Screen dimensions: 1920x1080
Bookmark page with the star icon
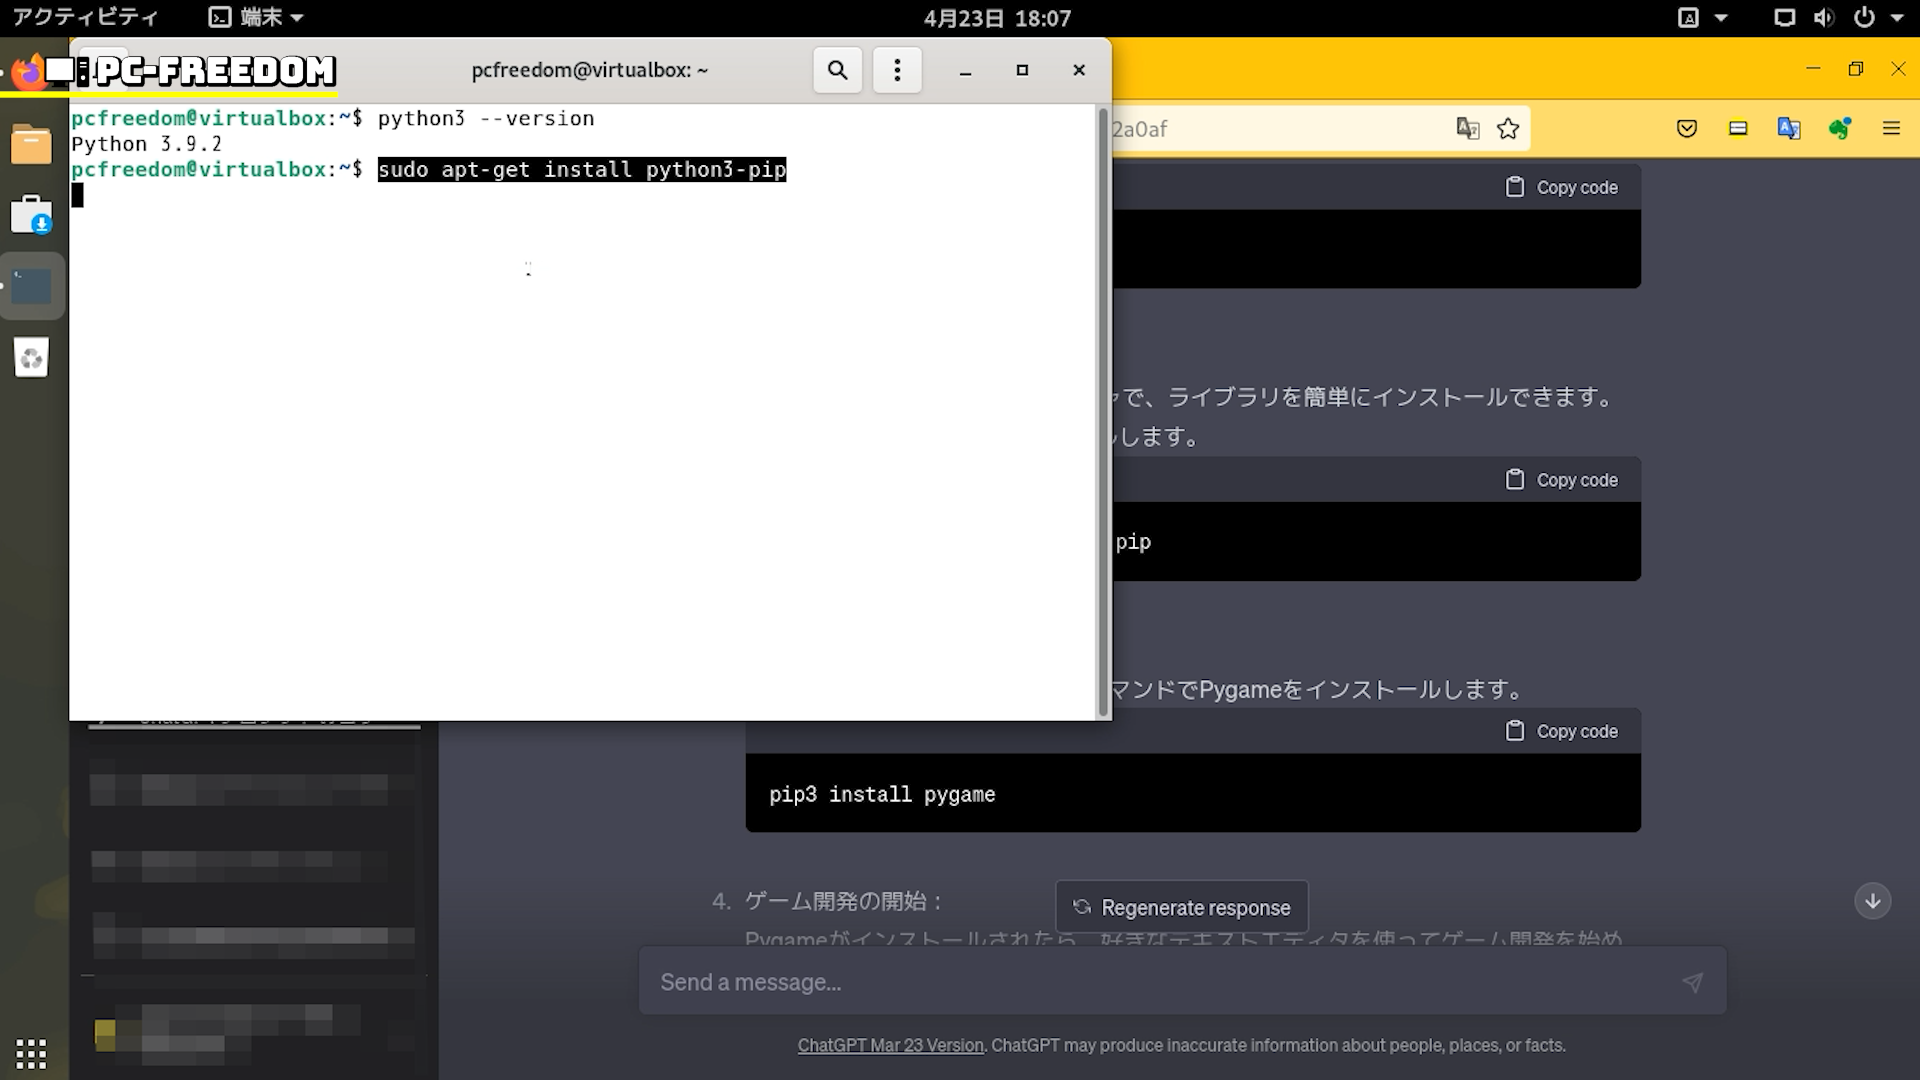[1508, 128]
